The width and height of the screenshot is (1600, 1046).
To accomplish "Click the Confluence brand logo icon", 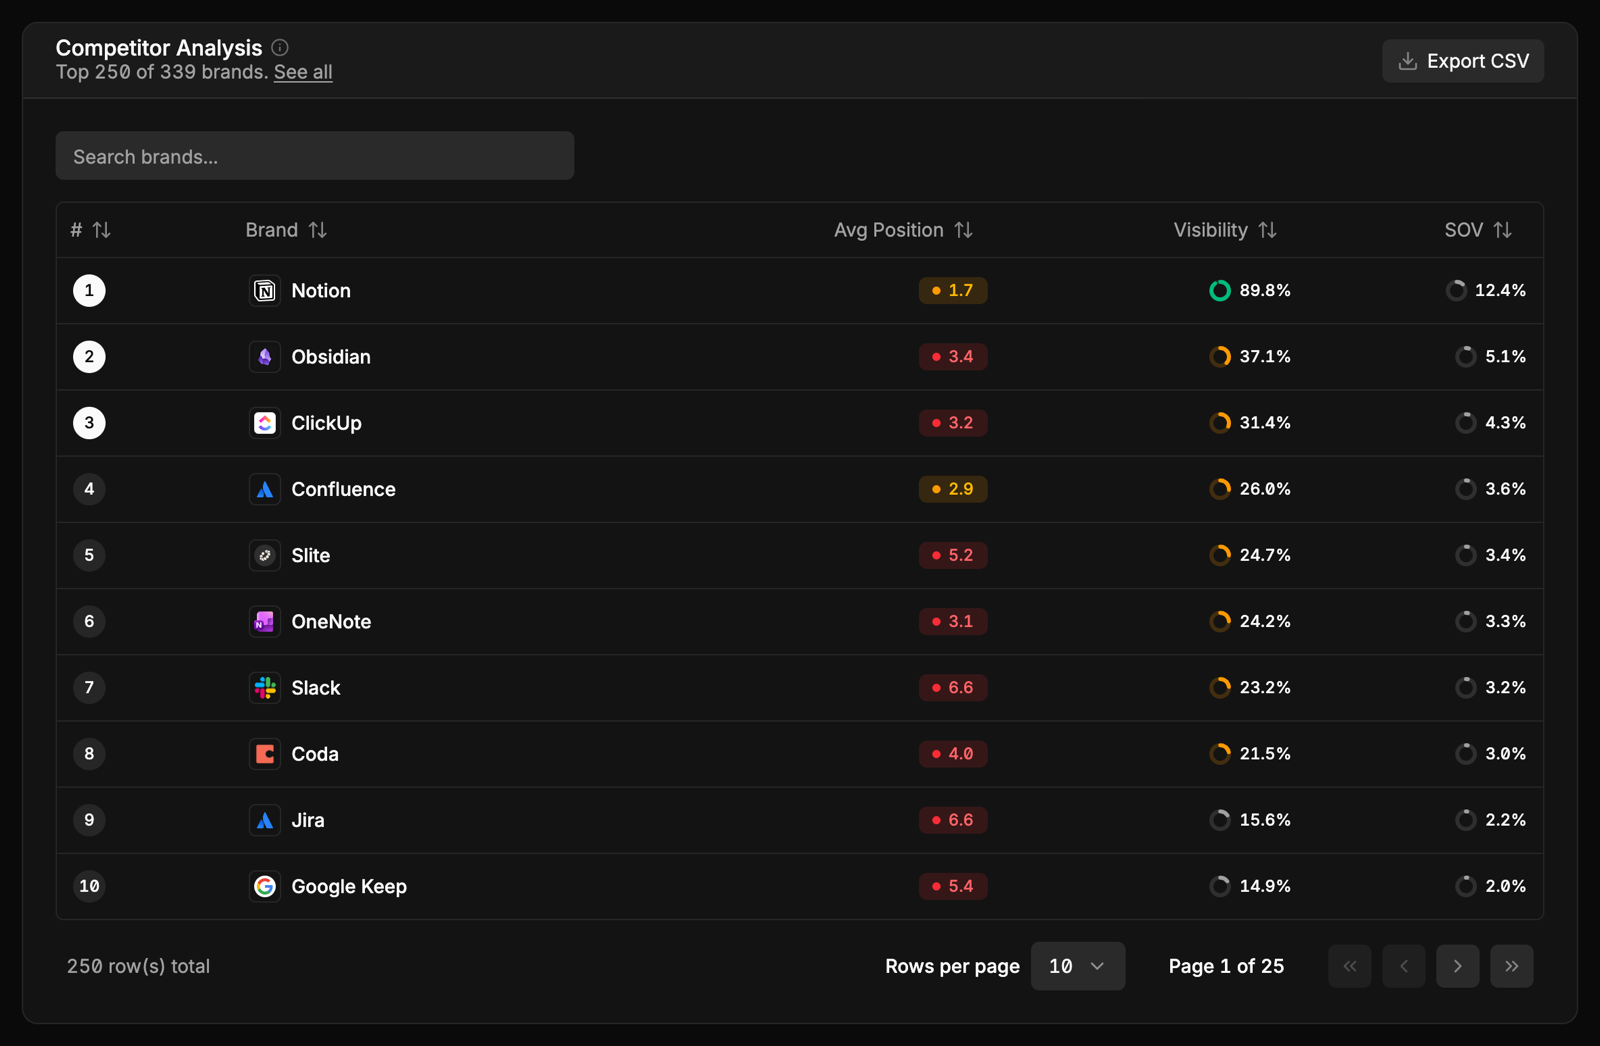I will 265,489.
